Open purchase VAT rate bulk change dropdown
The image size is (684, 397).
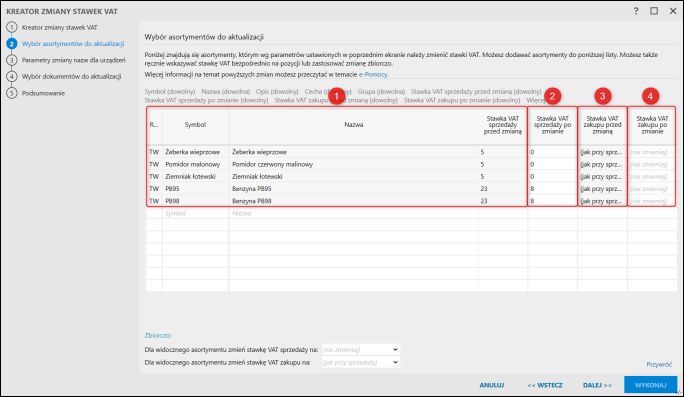[361, 362]
